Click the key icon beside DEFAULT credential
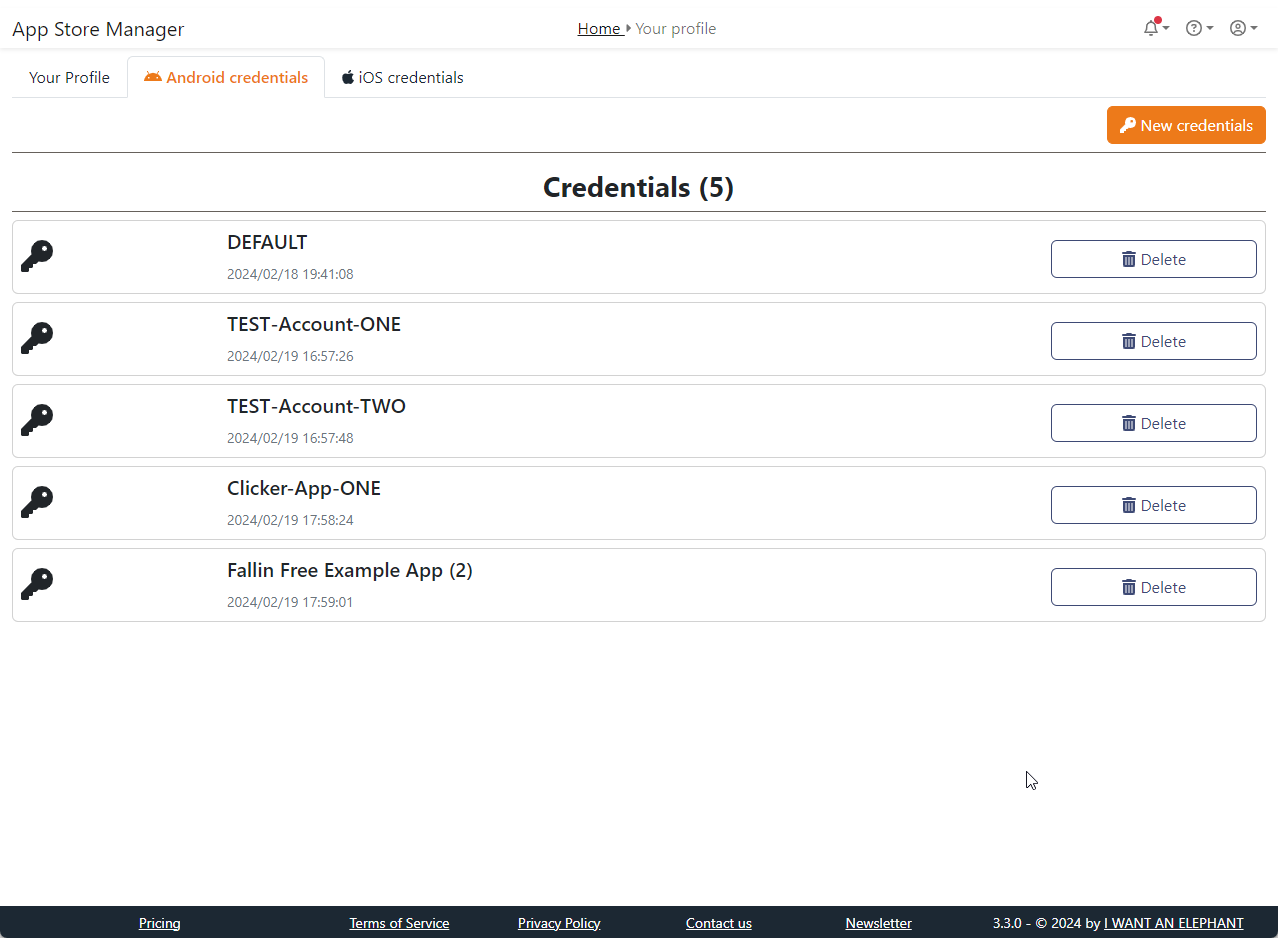This screenshot has width=1278, height=938. pos(37,257)
